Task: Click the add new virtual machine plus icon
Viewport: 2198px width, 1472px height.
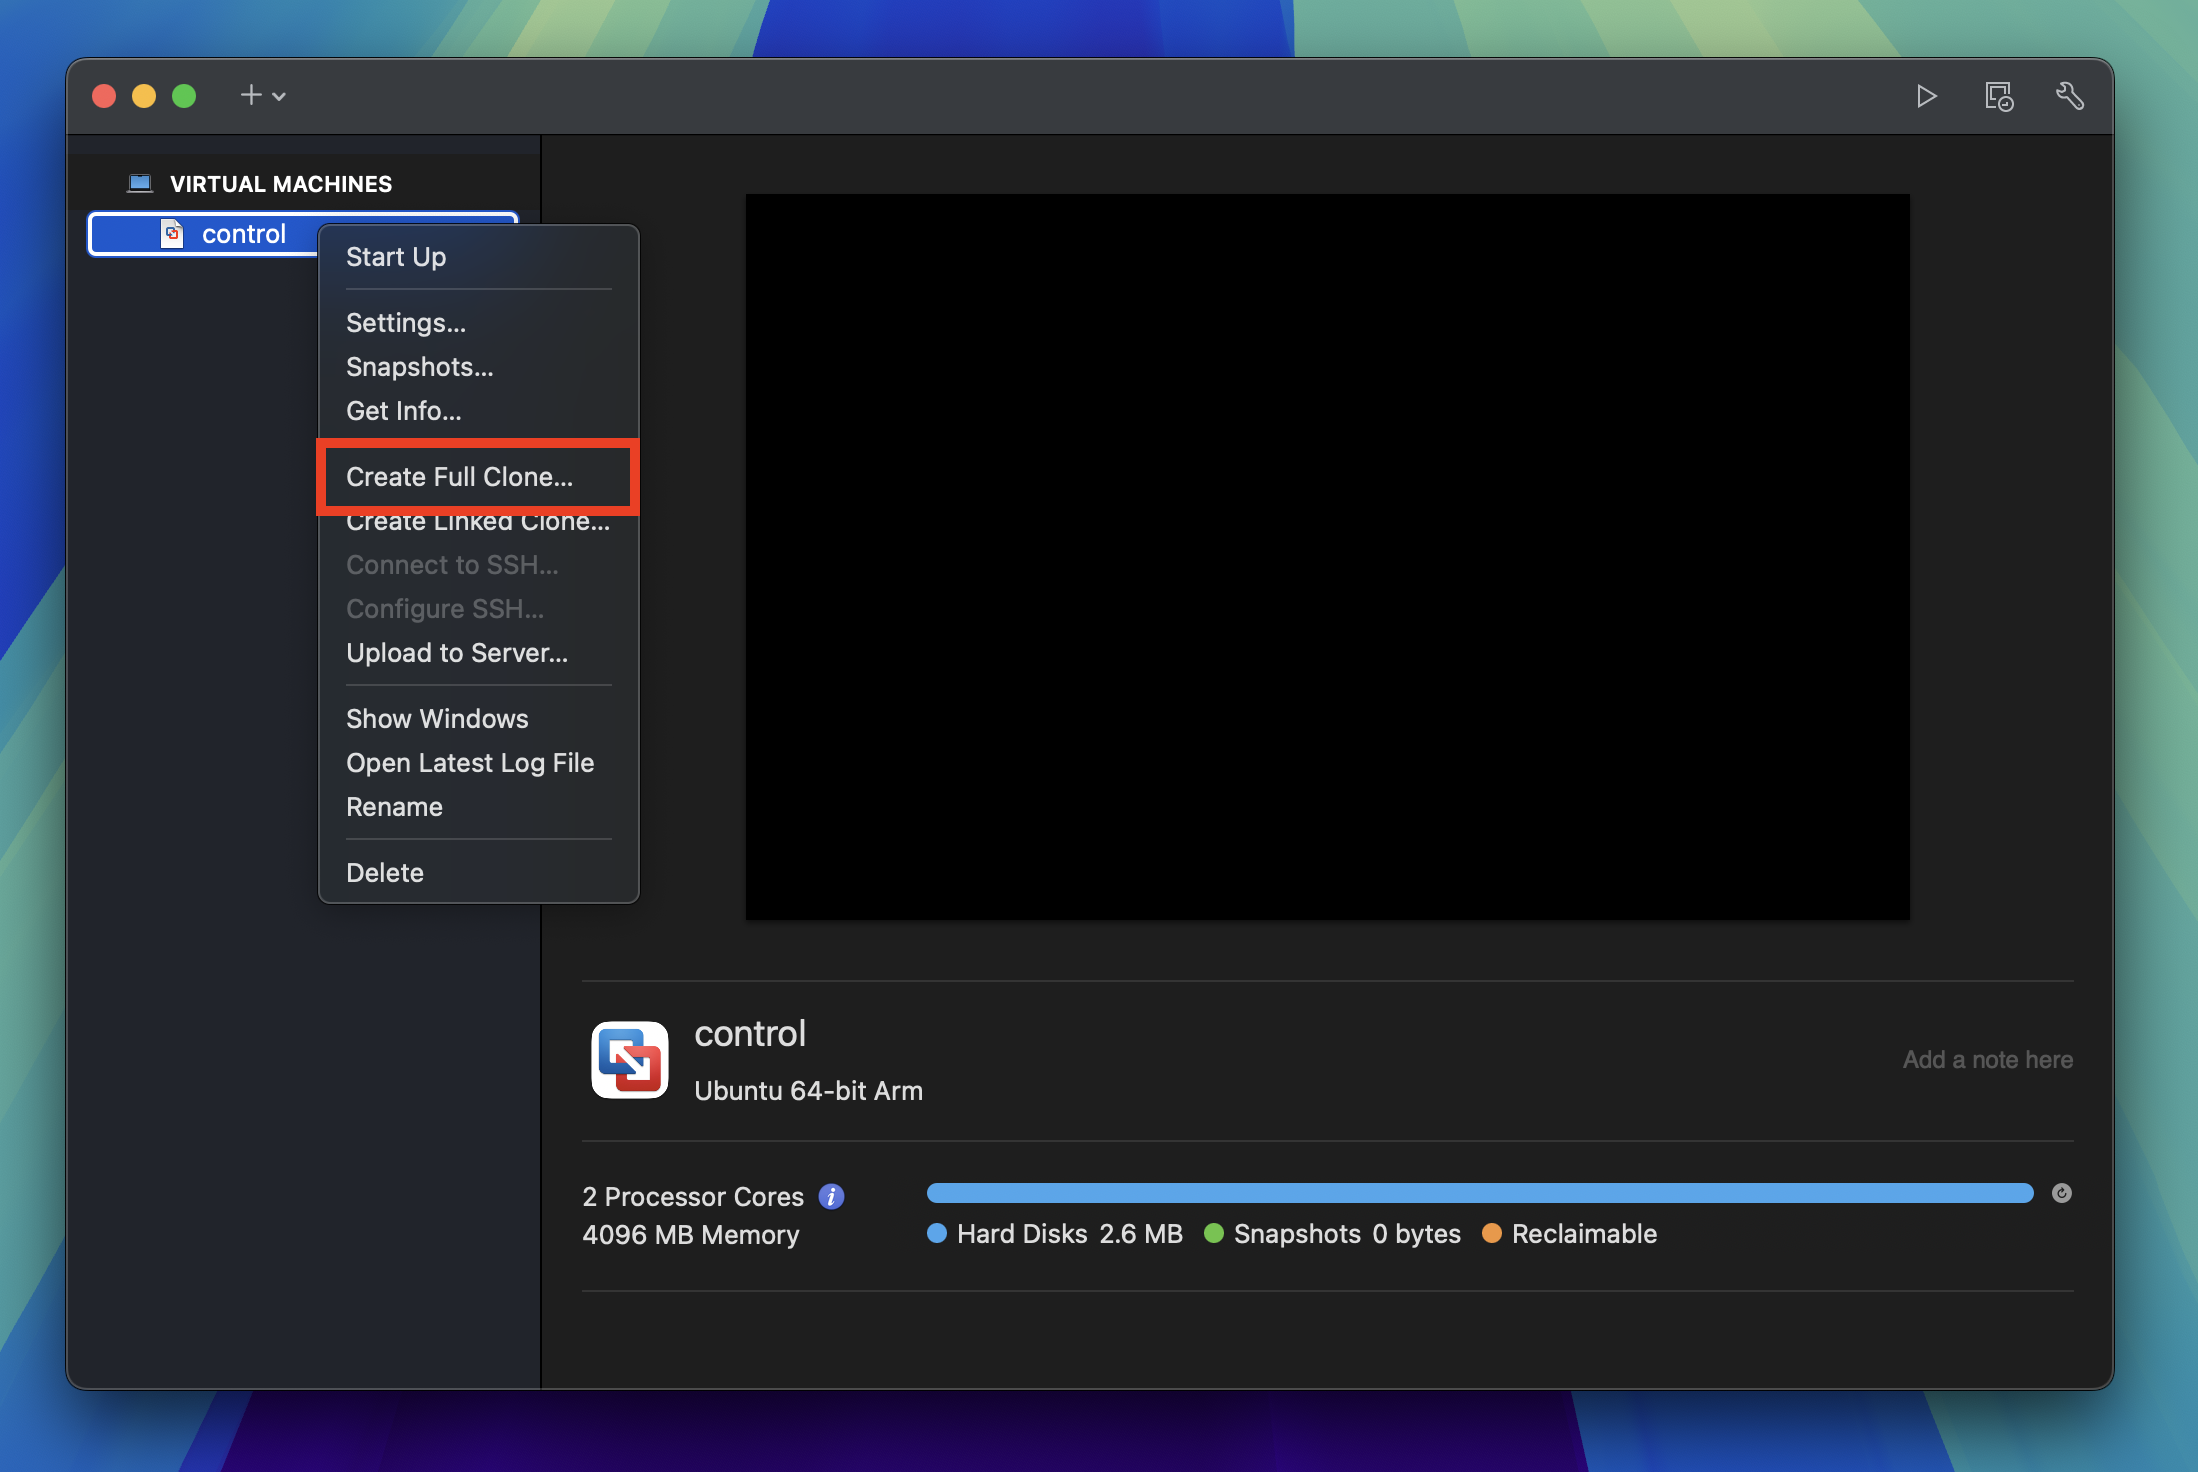Action: (248, 96)
